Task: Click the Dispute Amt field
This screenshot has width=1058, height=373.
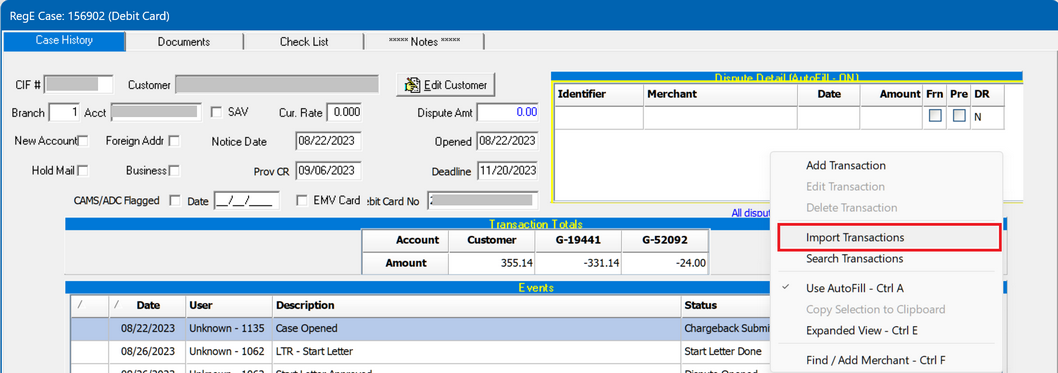Action: coord(507,112)
